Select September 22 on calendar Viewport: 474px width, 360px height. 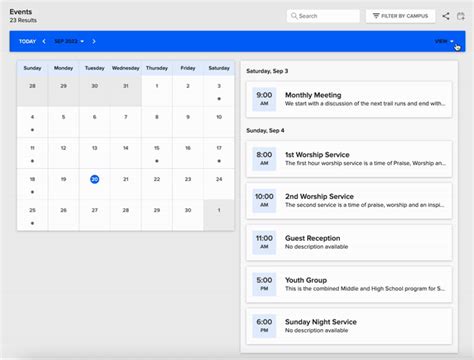coord(157,184)
